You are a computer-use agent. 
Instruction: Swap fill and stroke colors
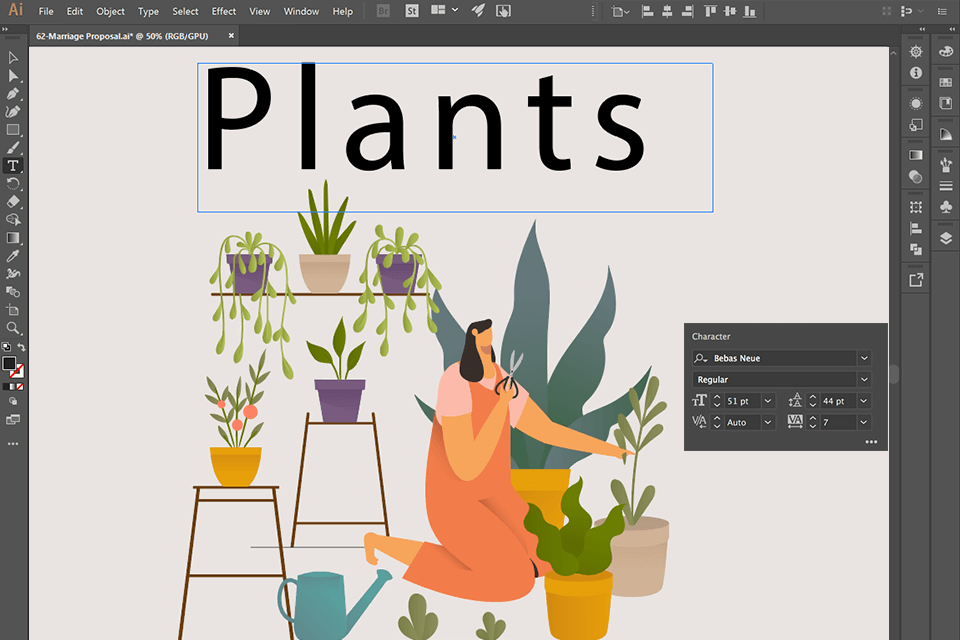coord(21,348)
